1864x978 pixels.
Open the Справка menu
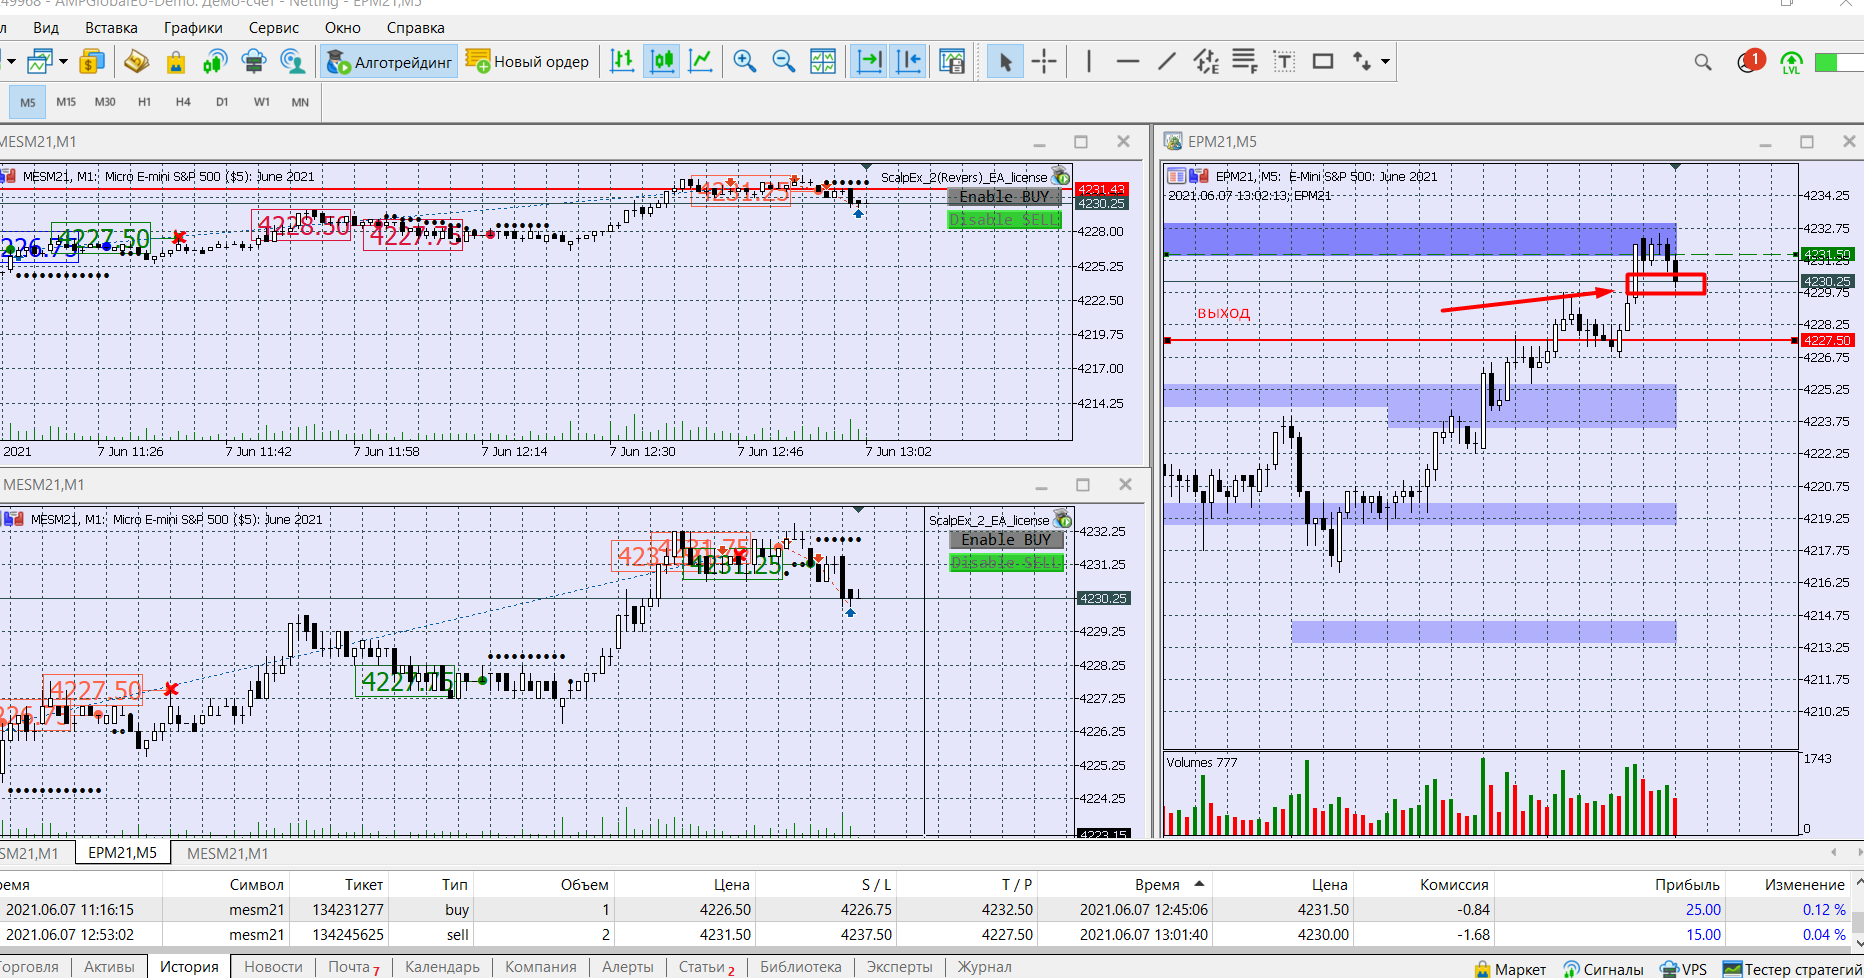(x=415, y=28)
